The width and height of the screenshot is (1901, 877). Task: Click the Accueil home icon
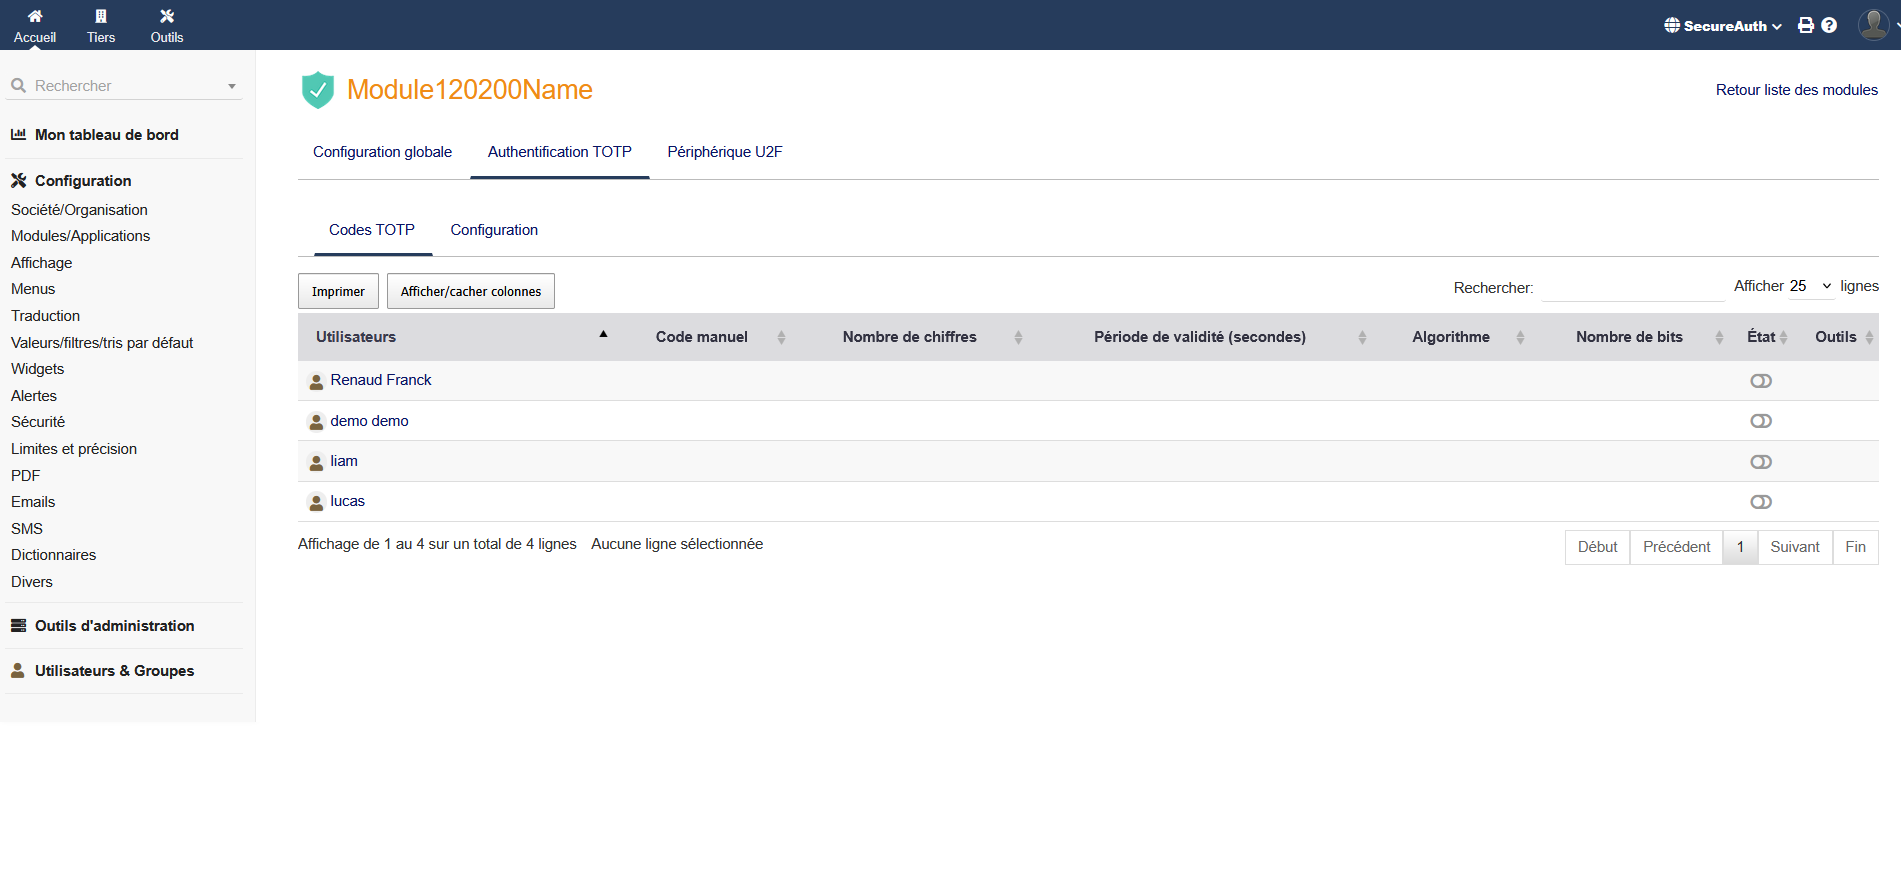(35, 16)
